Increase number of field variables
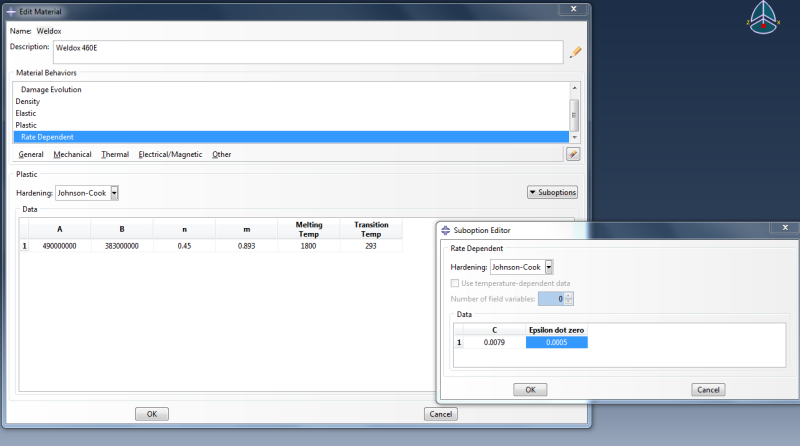Viewport: 800px width, 446px height. pos(569,296)
